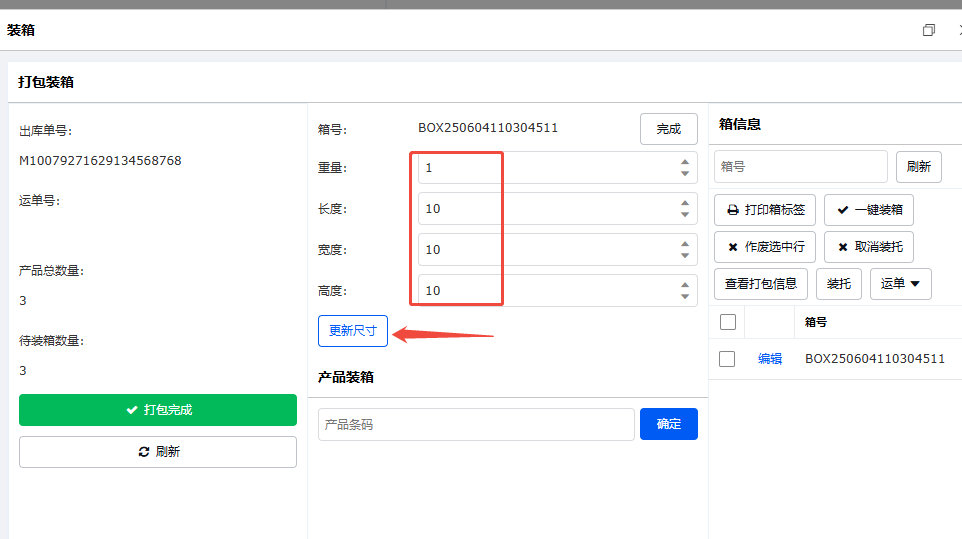Click BOX250604110304511 in the 箱信息 table row
Viewport: 962px width, 539px height.
875,359
